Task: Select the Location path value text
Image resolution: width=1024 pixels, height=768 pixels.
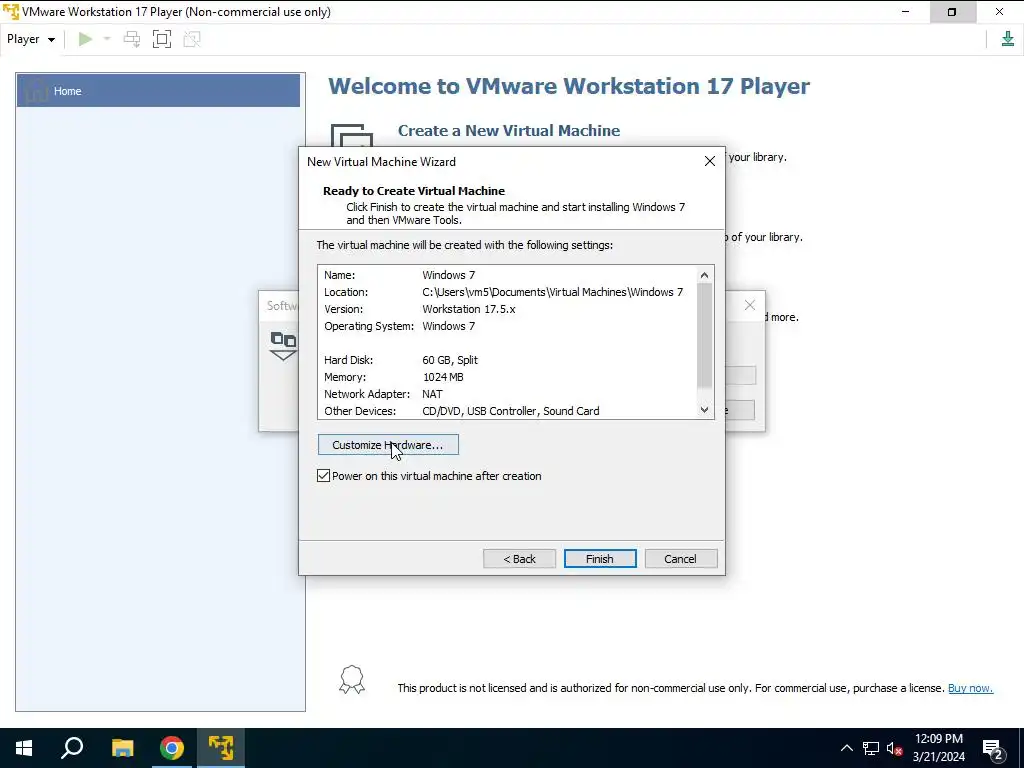Action: 552,292
